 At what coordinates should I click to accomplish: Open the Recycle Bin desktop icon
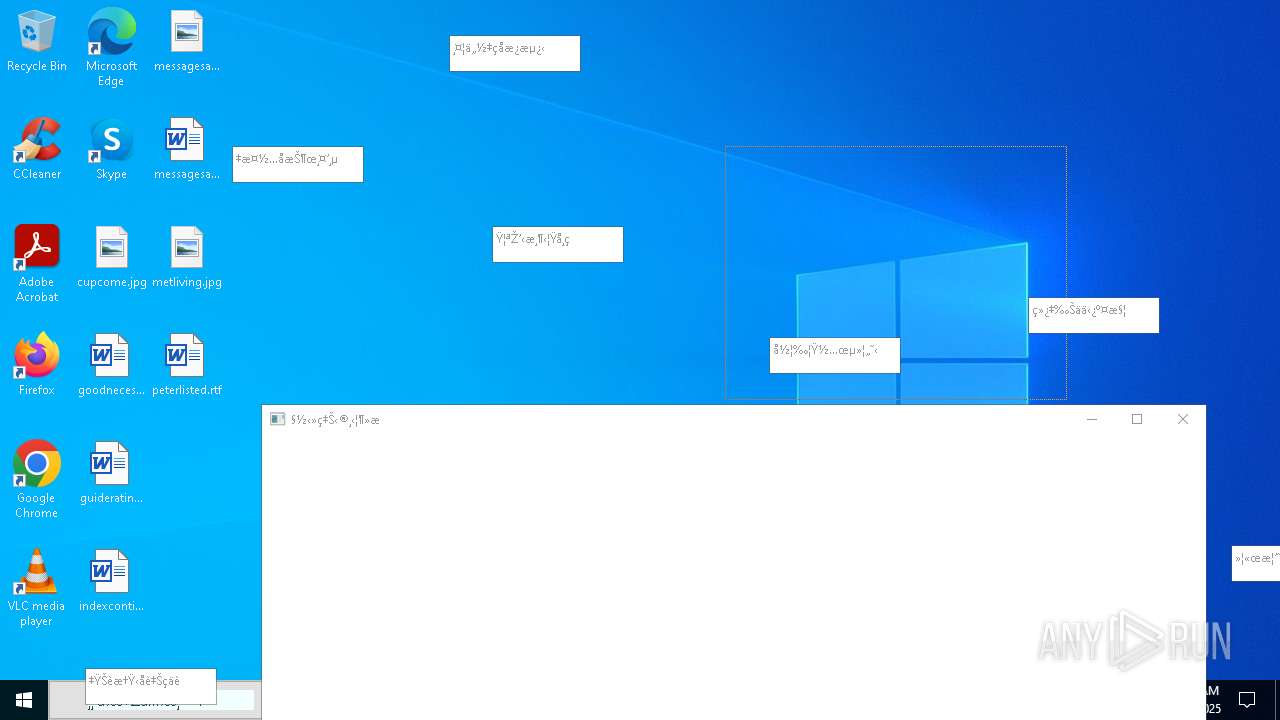[37, 41]
